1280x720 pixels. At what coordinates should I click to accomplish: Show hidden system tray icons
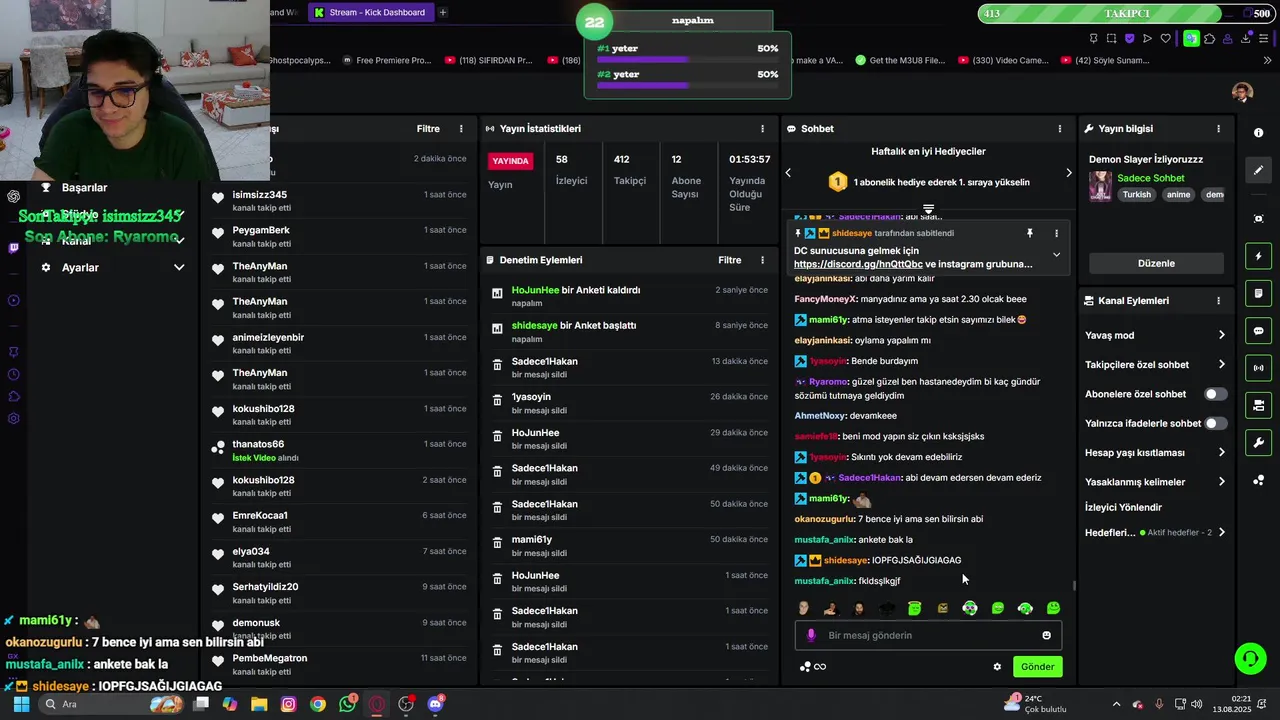pos(1116,704)
